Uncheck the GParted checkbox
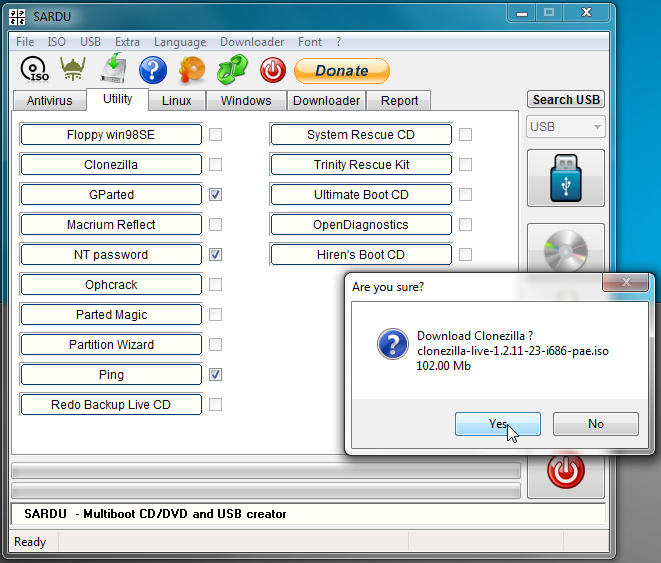Screen dimensions: 661x563 [215, 195]
